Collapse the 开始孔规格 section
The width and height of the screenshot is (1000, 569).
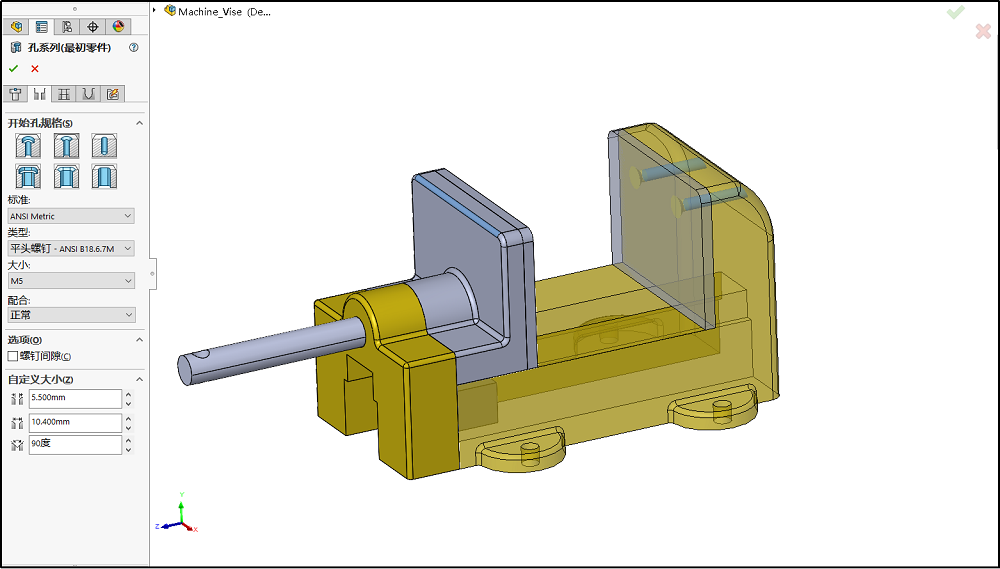pos(139,123)
